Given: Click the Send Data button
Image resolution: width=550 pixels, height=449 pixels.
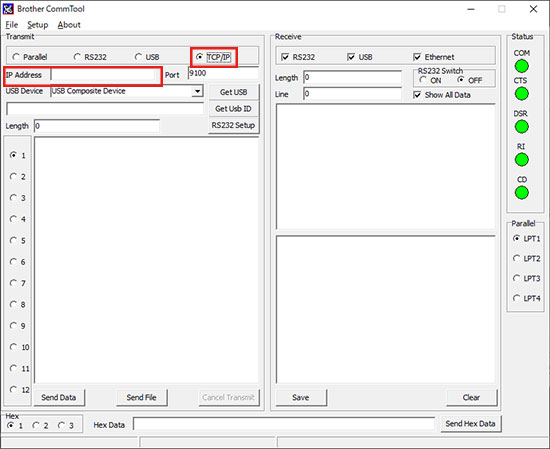Looking at the screenshot, I should click(59, 397).
